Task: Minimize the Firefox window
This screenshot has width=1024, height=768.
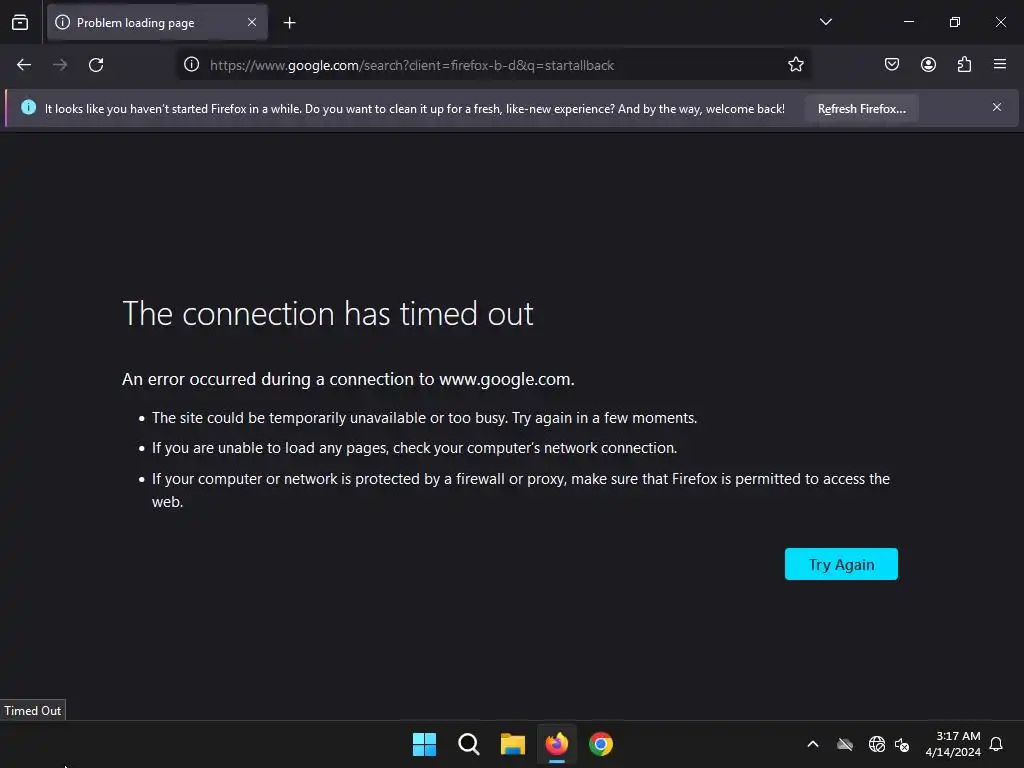Action: [908, 22]
